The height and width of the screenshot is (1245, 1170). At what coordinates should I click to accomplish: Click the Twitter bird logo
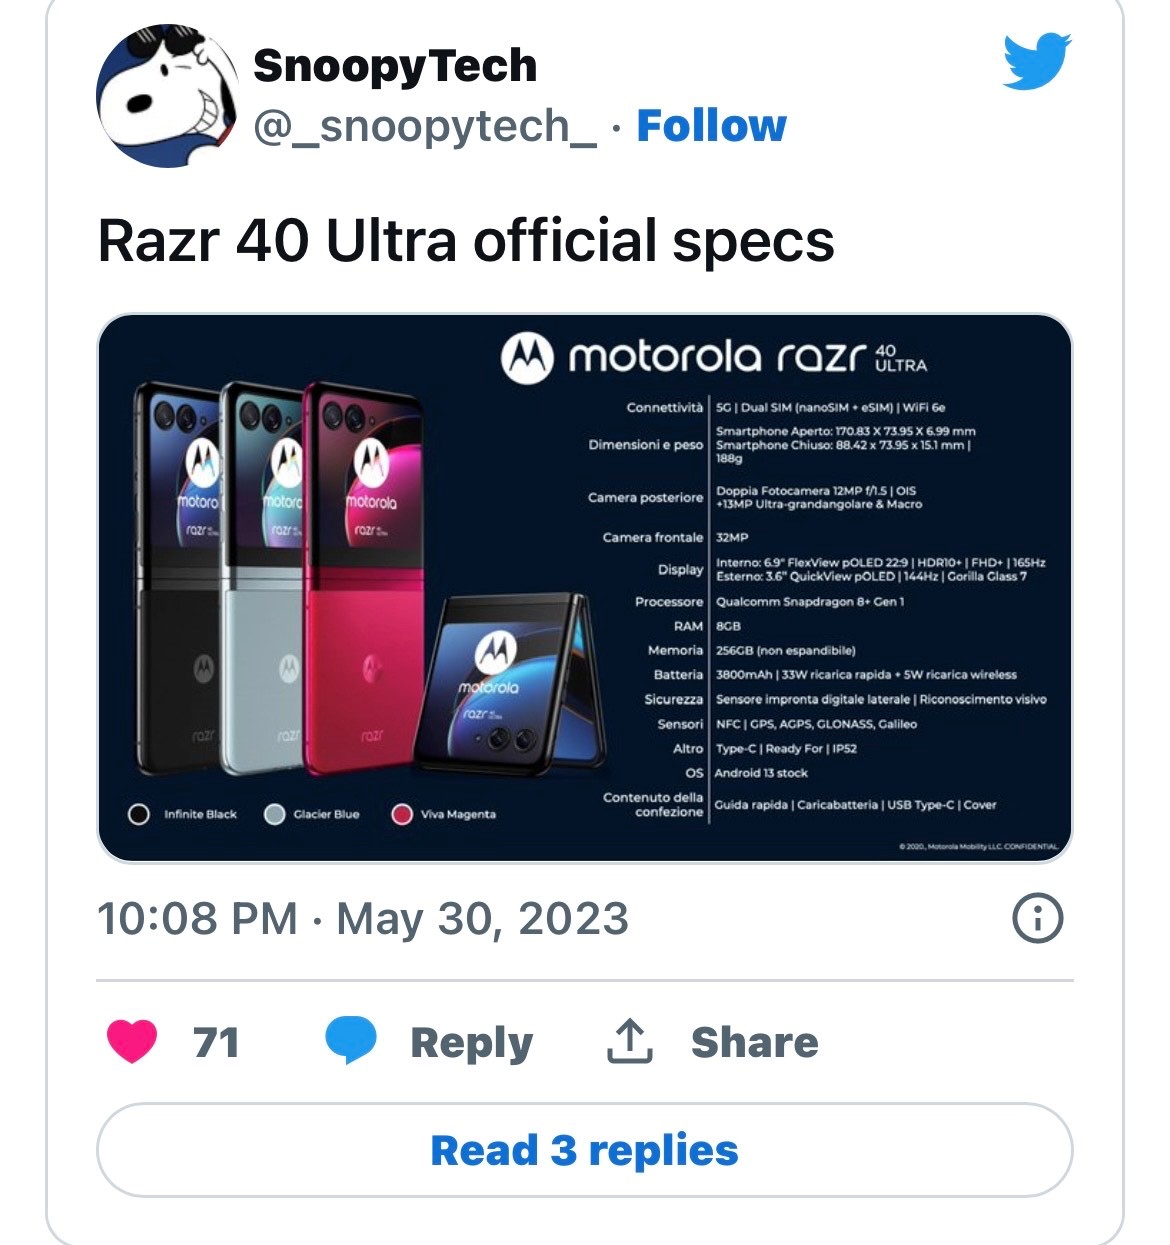1037,60
